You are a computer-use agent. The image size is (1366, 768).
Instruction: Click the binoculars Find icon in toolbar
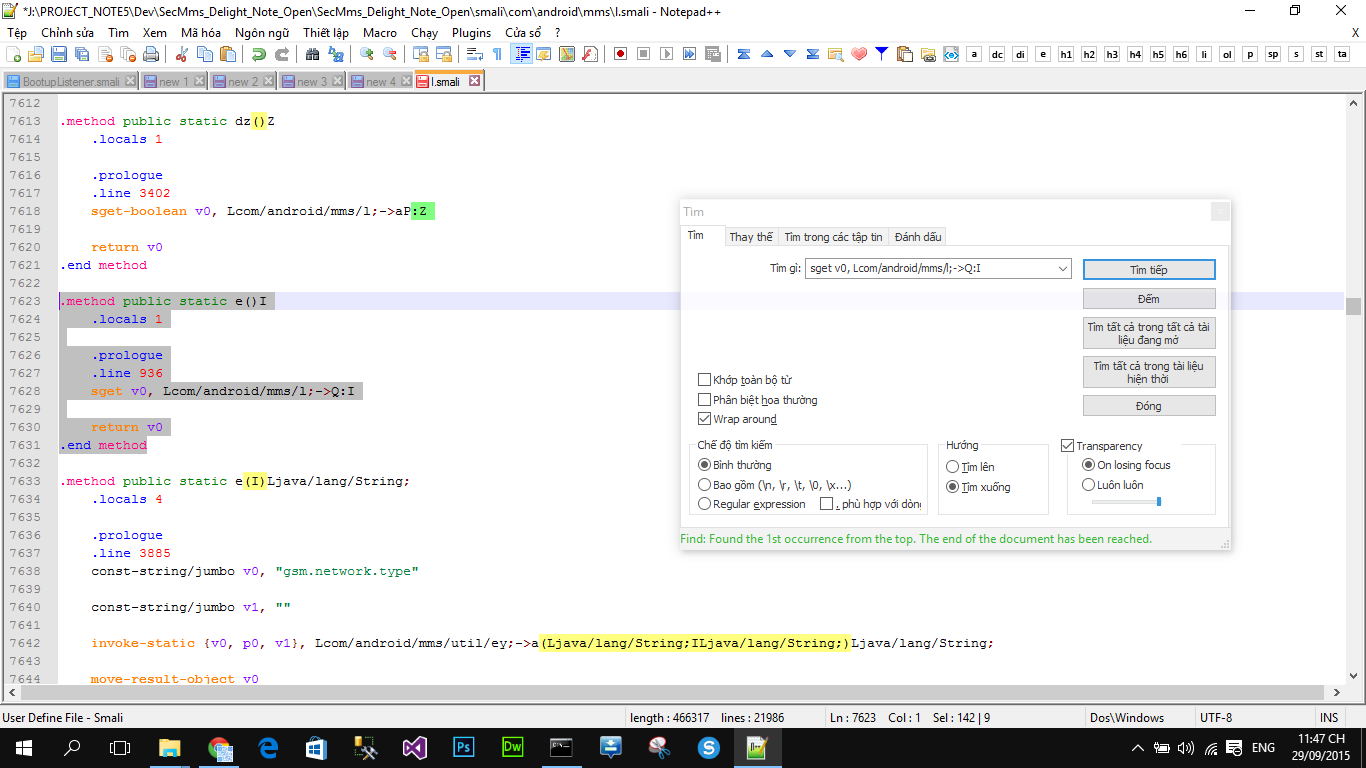tap(313, 54)
